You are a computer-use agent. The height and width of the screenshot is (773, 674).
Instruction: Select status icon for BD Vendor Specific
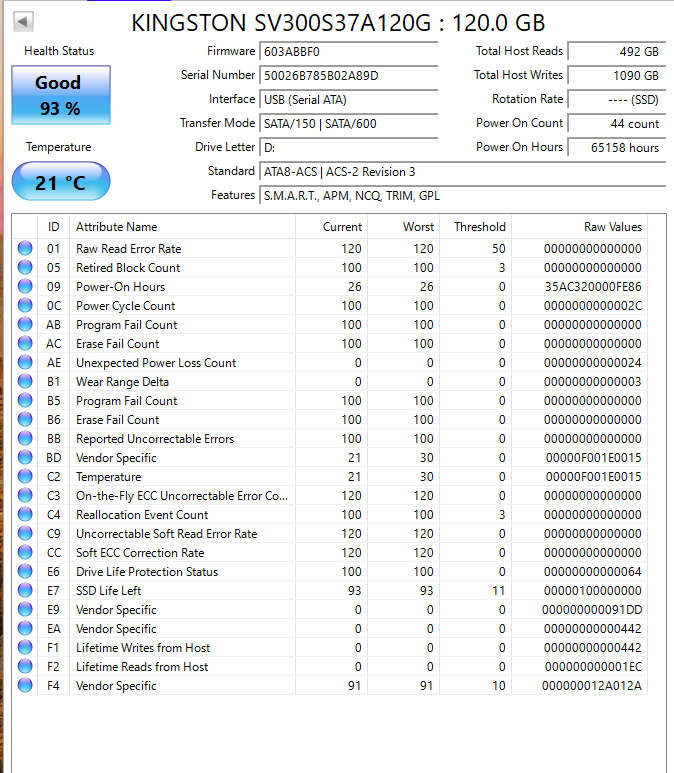25,457
